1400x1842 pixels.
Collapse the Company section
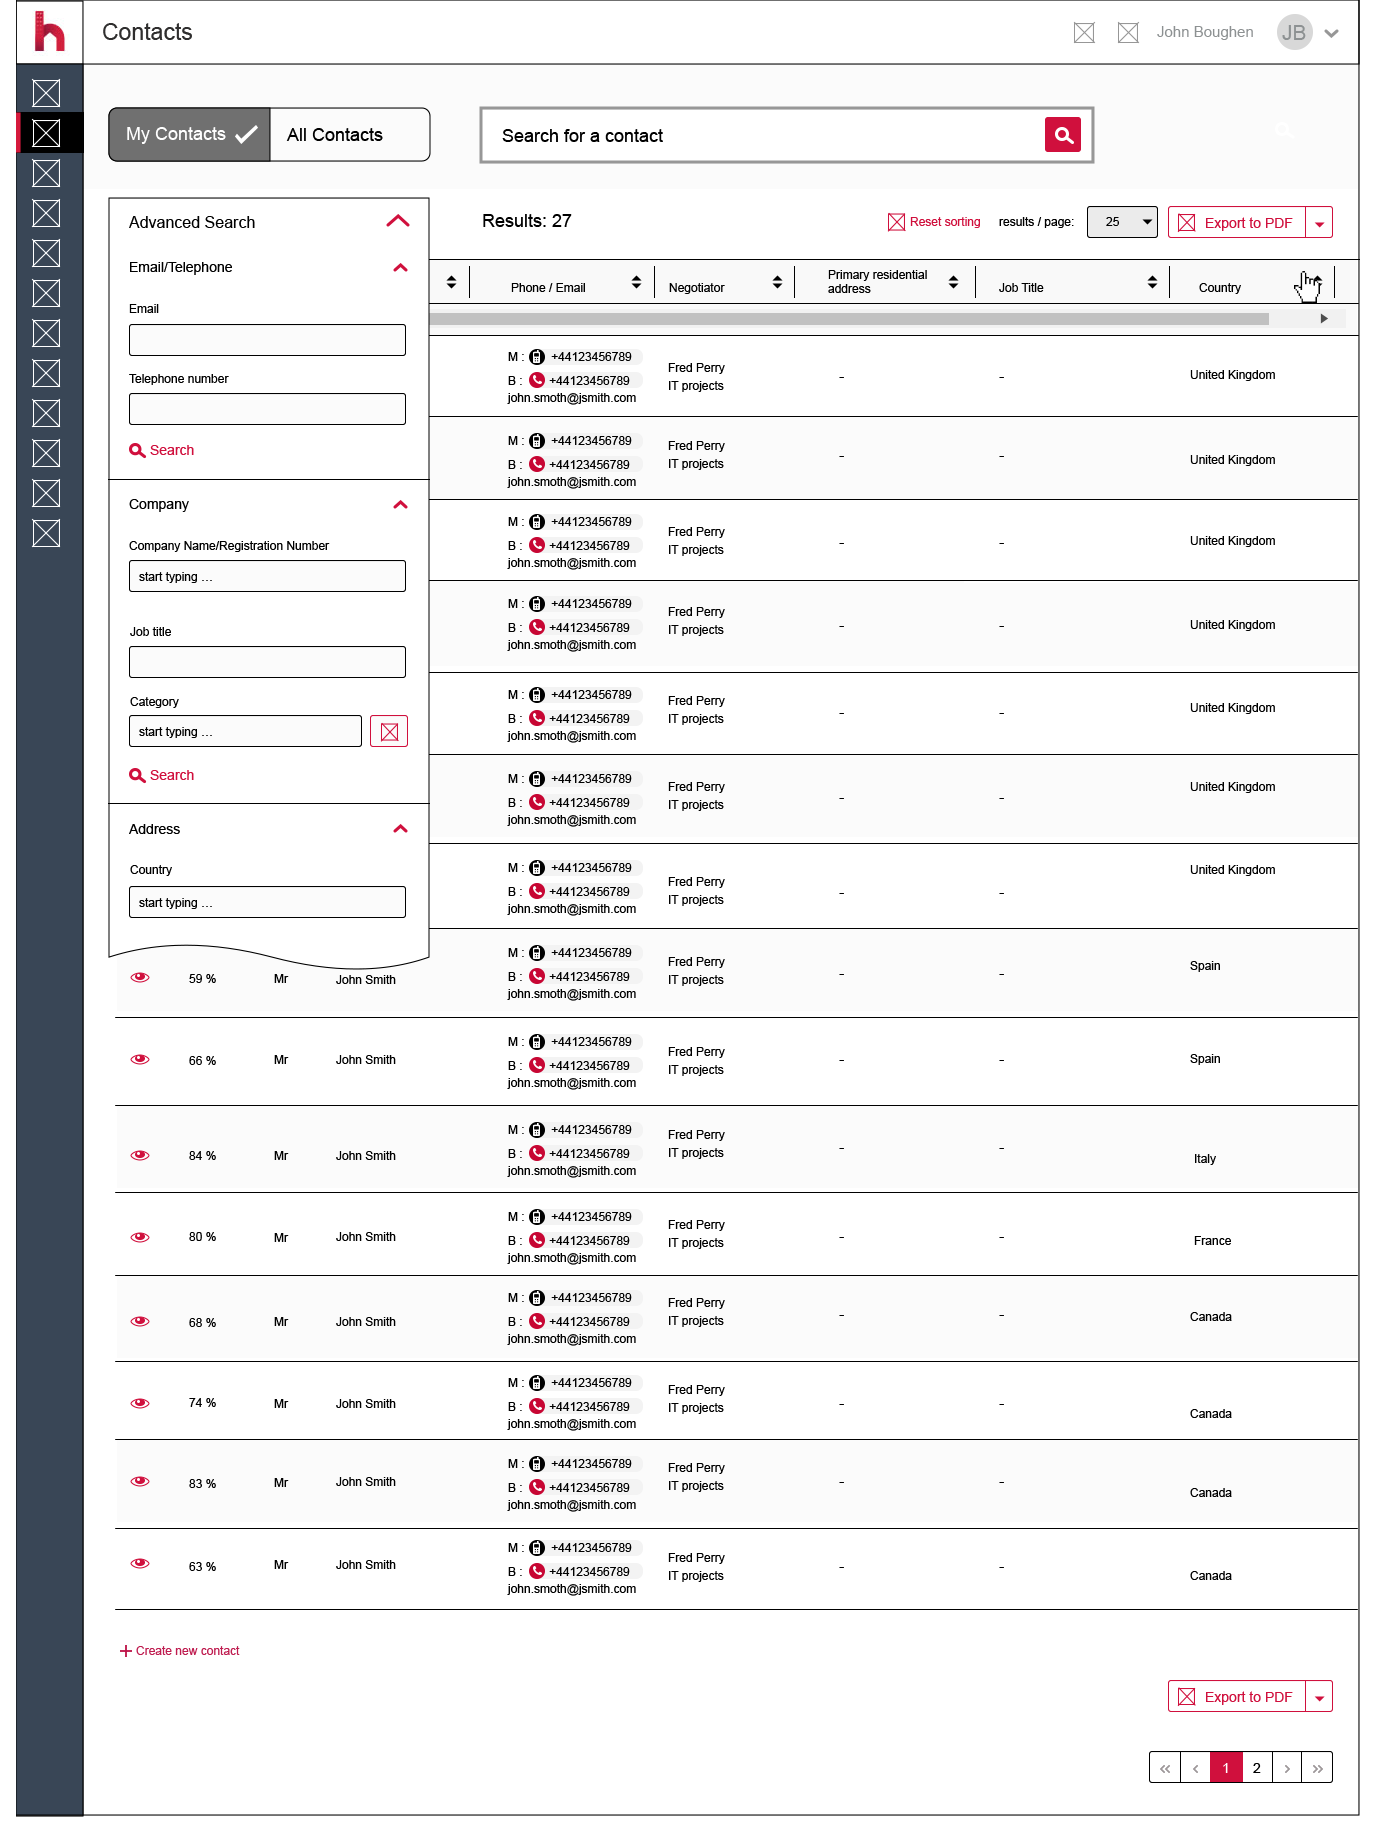click(401, 505)
